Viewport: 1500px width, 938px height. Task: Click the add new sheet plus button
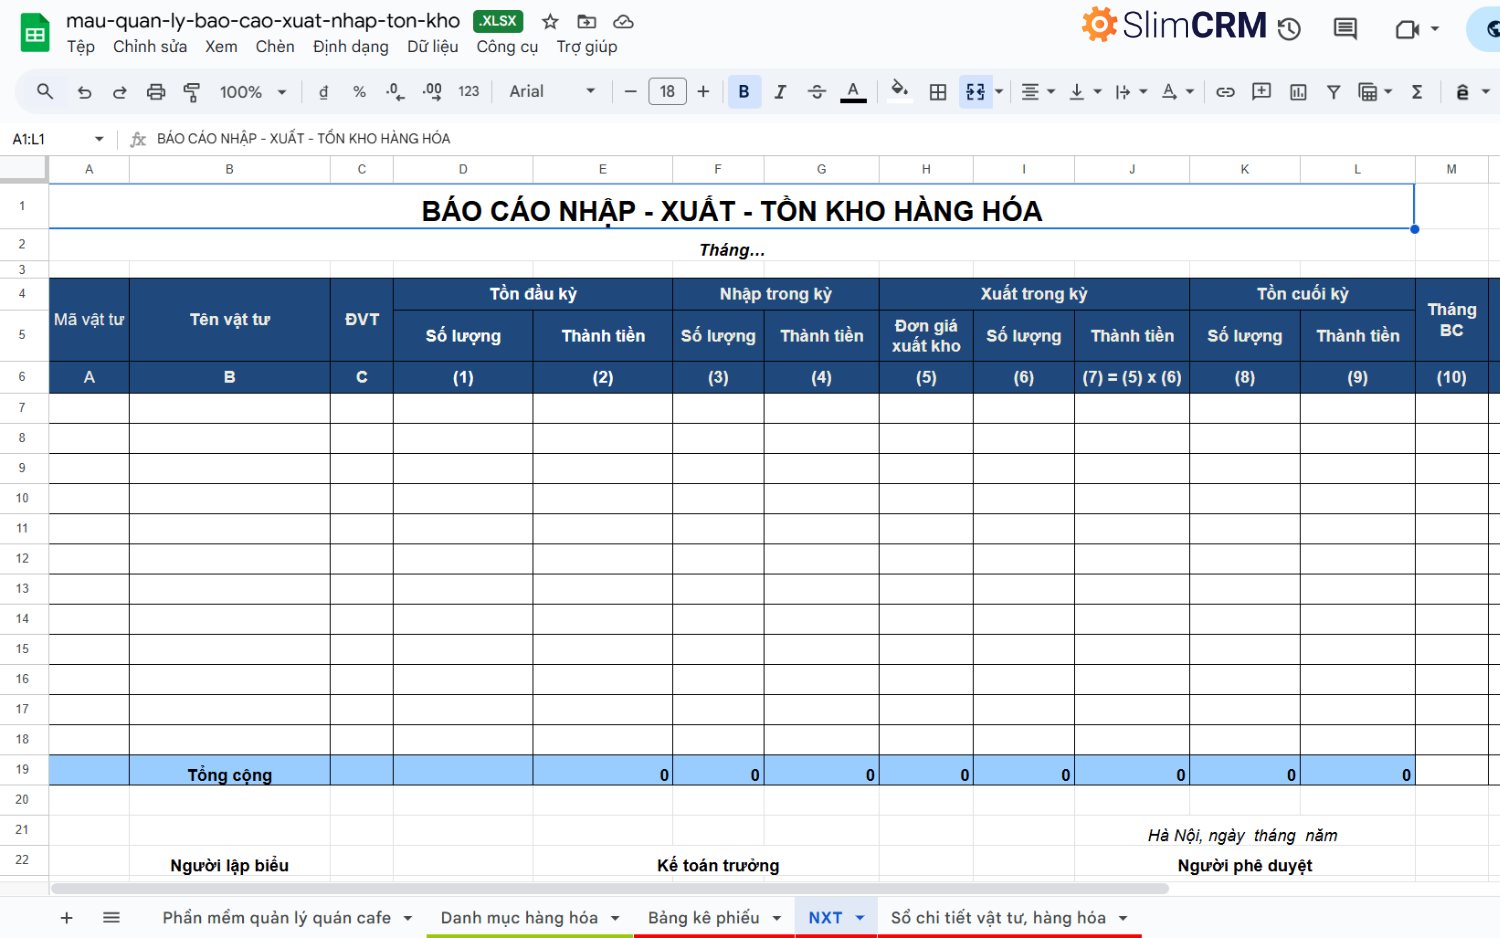click(x=67, y=918)
